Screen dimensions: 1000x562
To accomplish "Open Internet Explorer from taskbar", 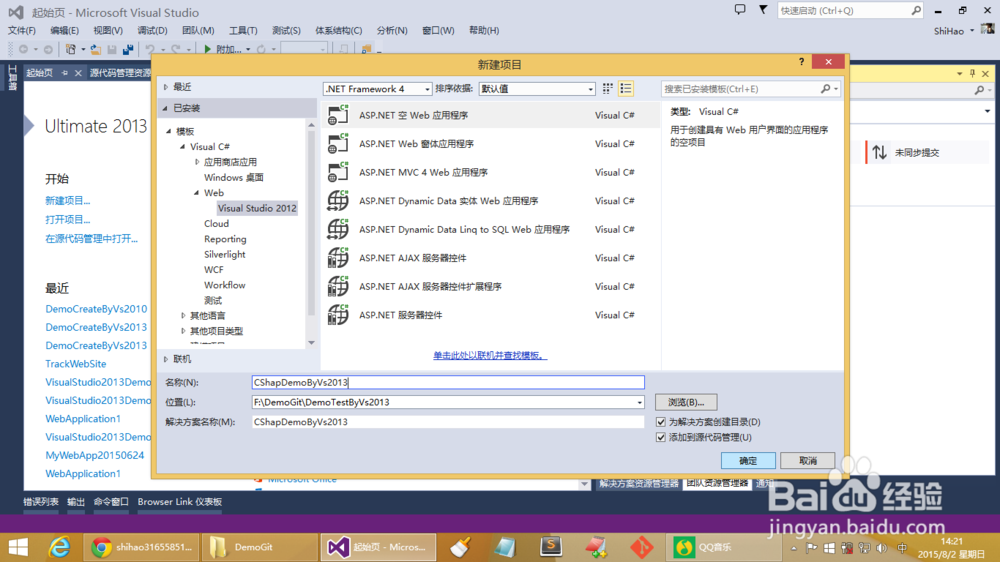I will 60,547.
